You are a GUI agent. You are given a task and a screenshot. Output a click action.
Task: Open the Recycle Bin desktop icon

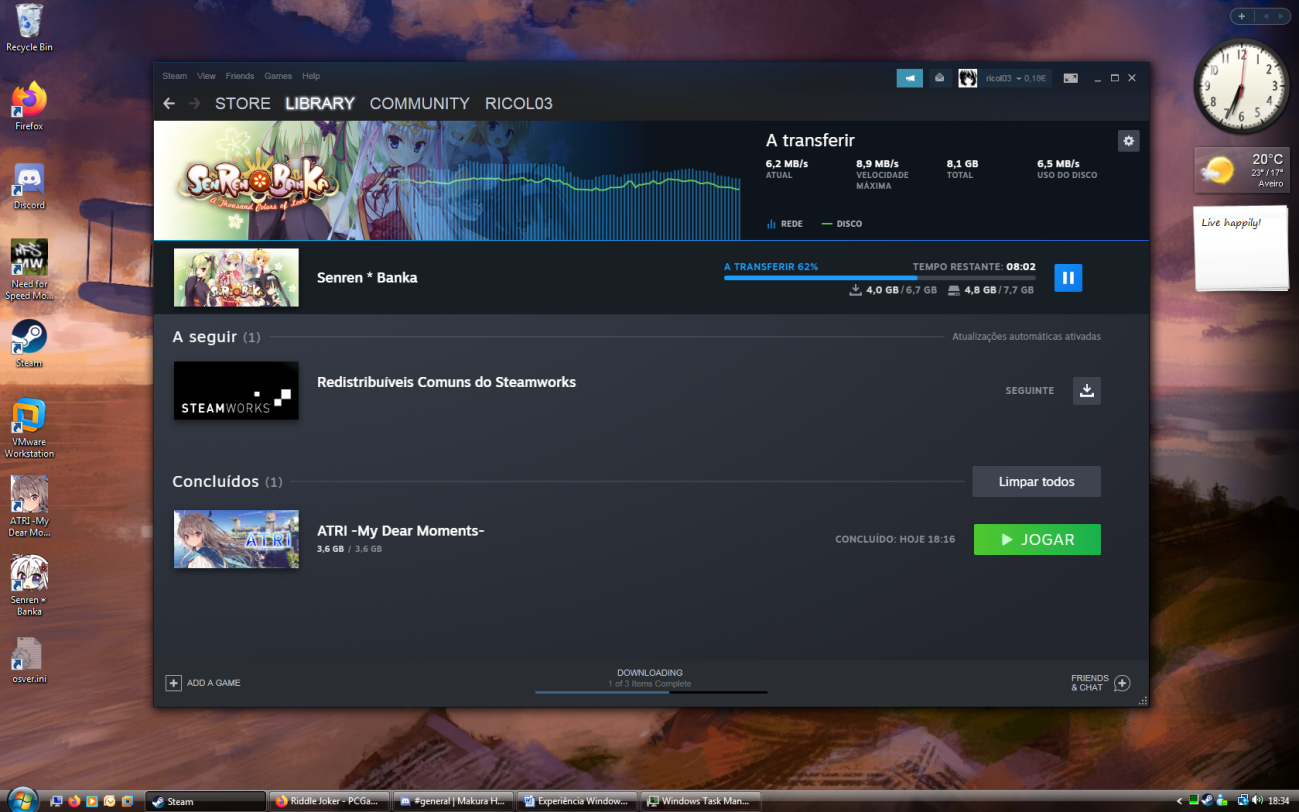pyautogui.click(x=29, y=28)
